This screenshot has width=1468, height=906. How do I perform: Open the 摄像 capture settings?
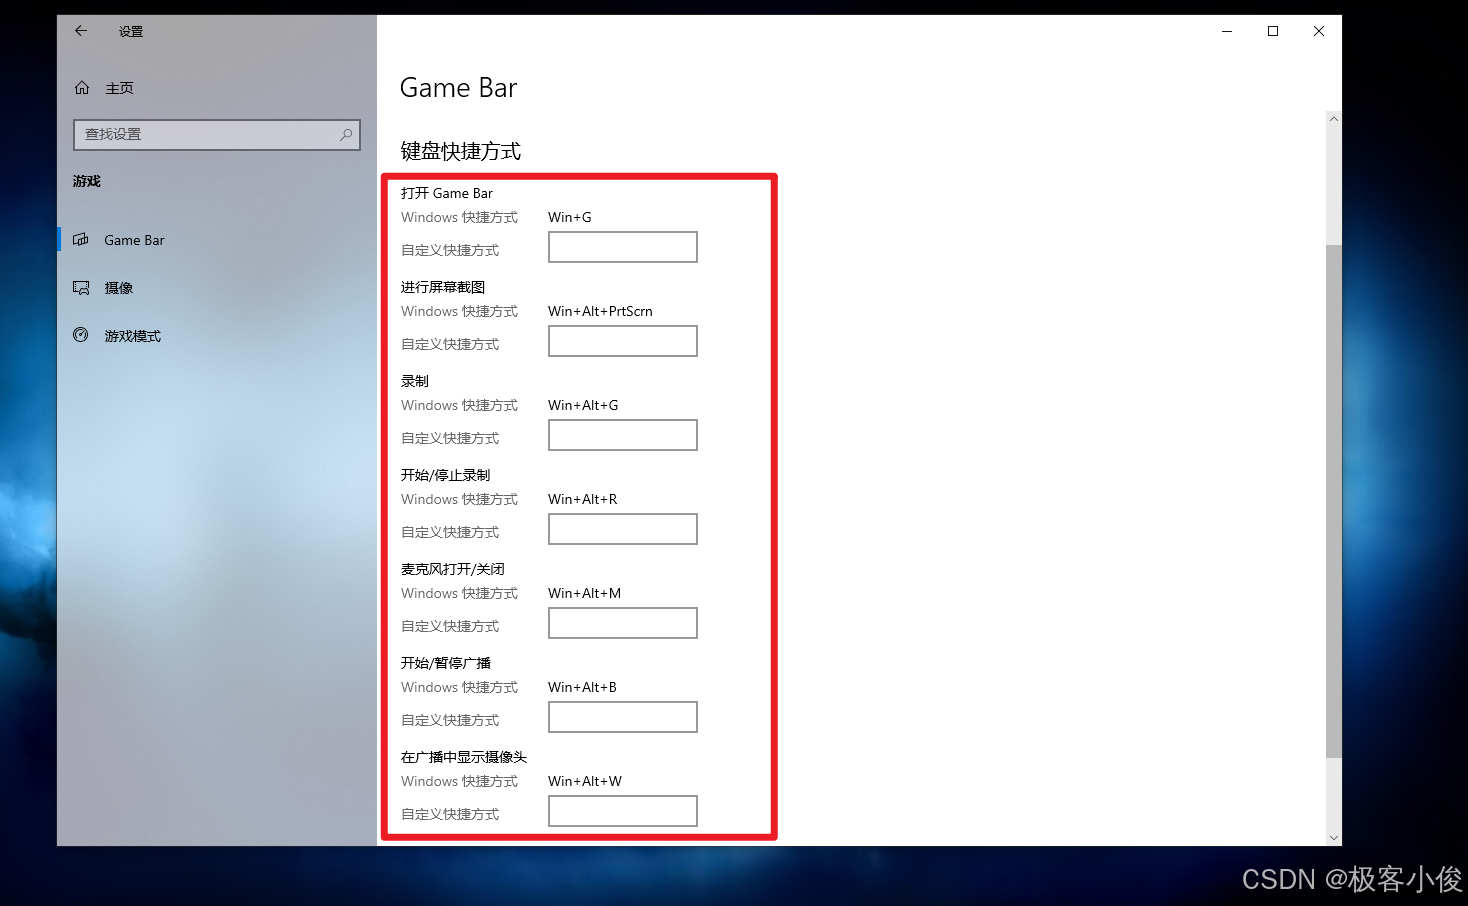pyautogui.click(x=217, y=288)
